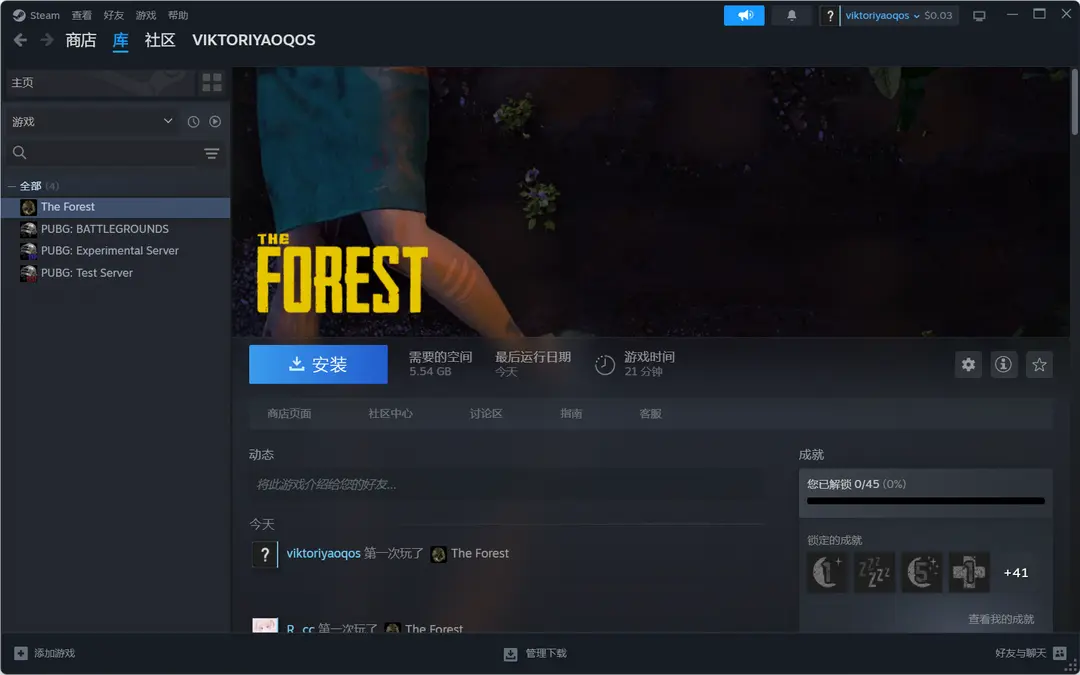Image resolution: width=1080 pixels, height=675 pixels.
Task: Open the 游戏 menu in title bar
Action: point(146,15)
